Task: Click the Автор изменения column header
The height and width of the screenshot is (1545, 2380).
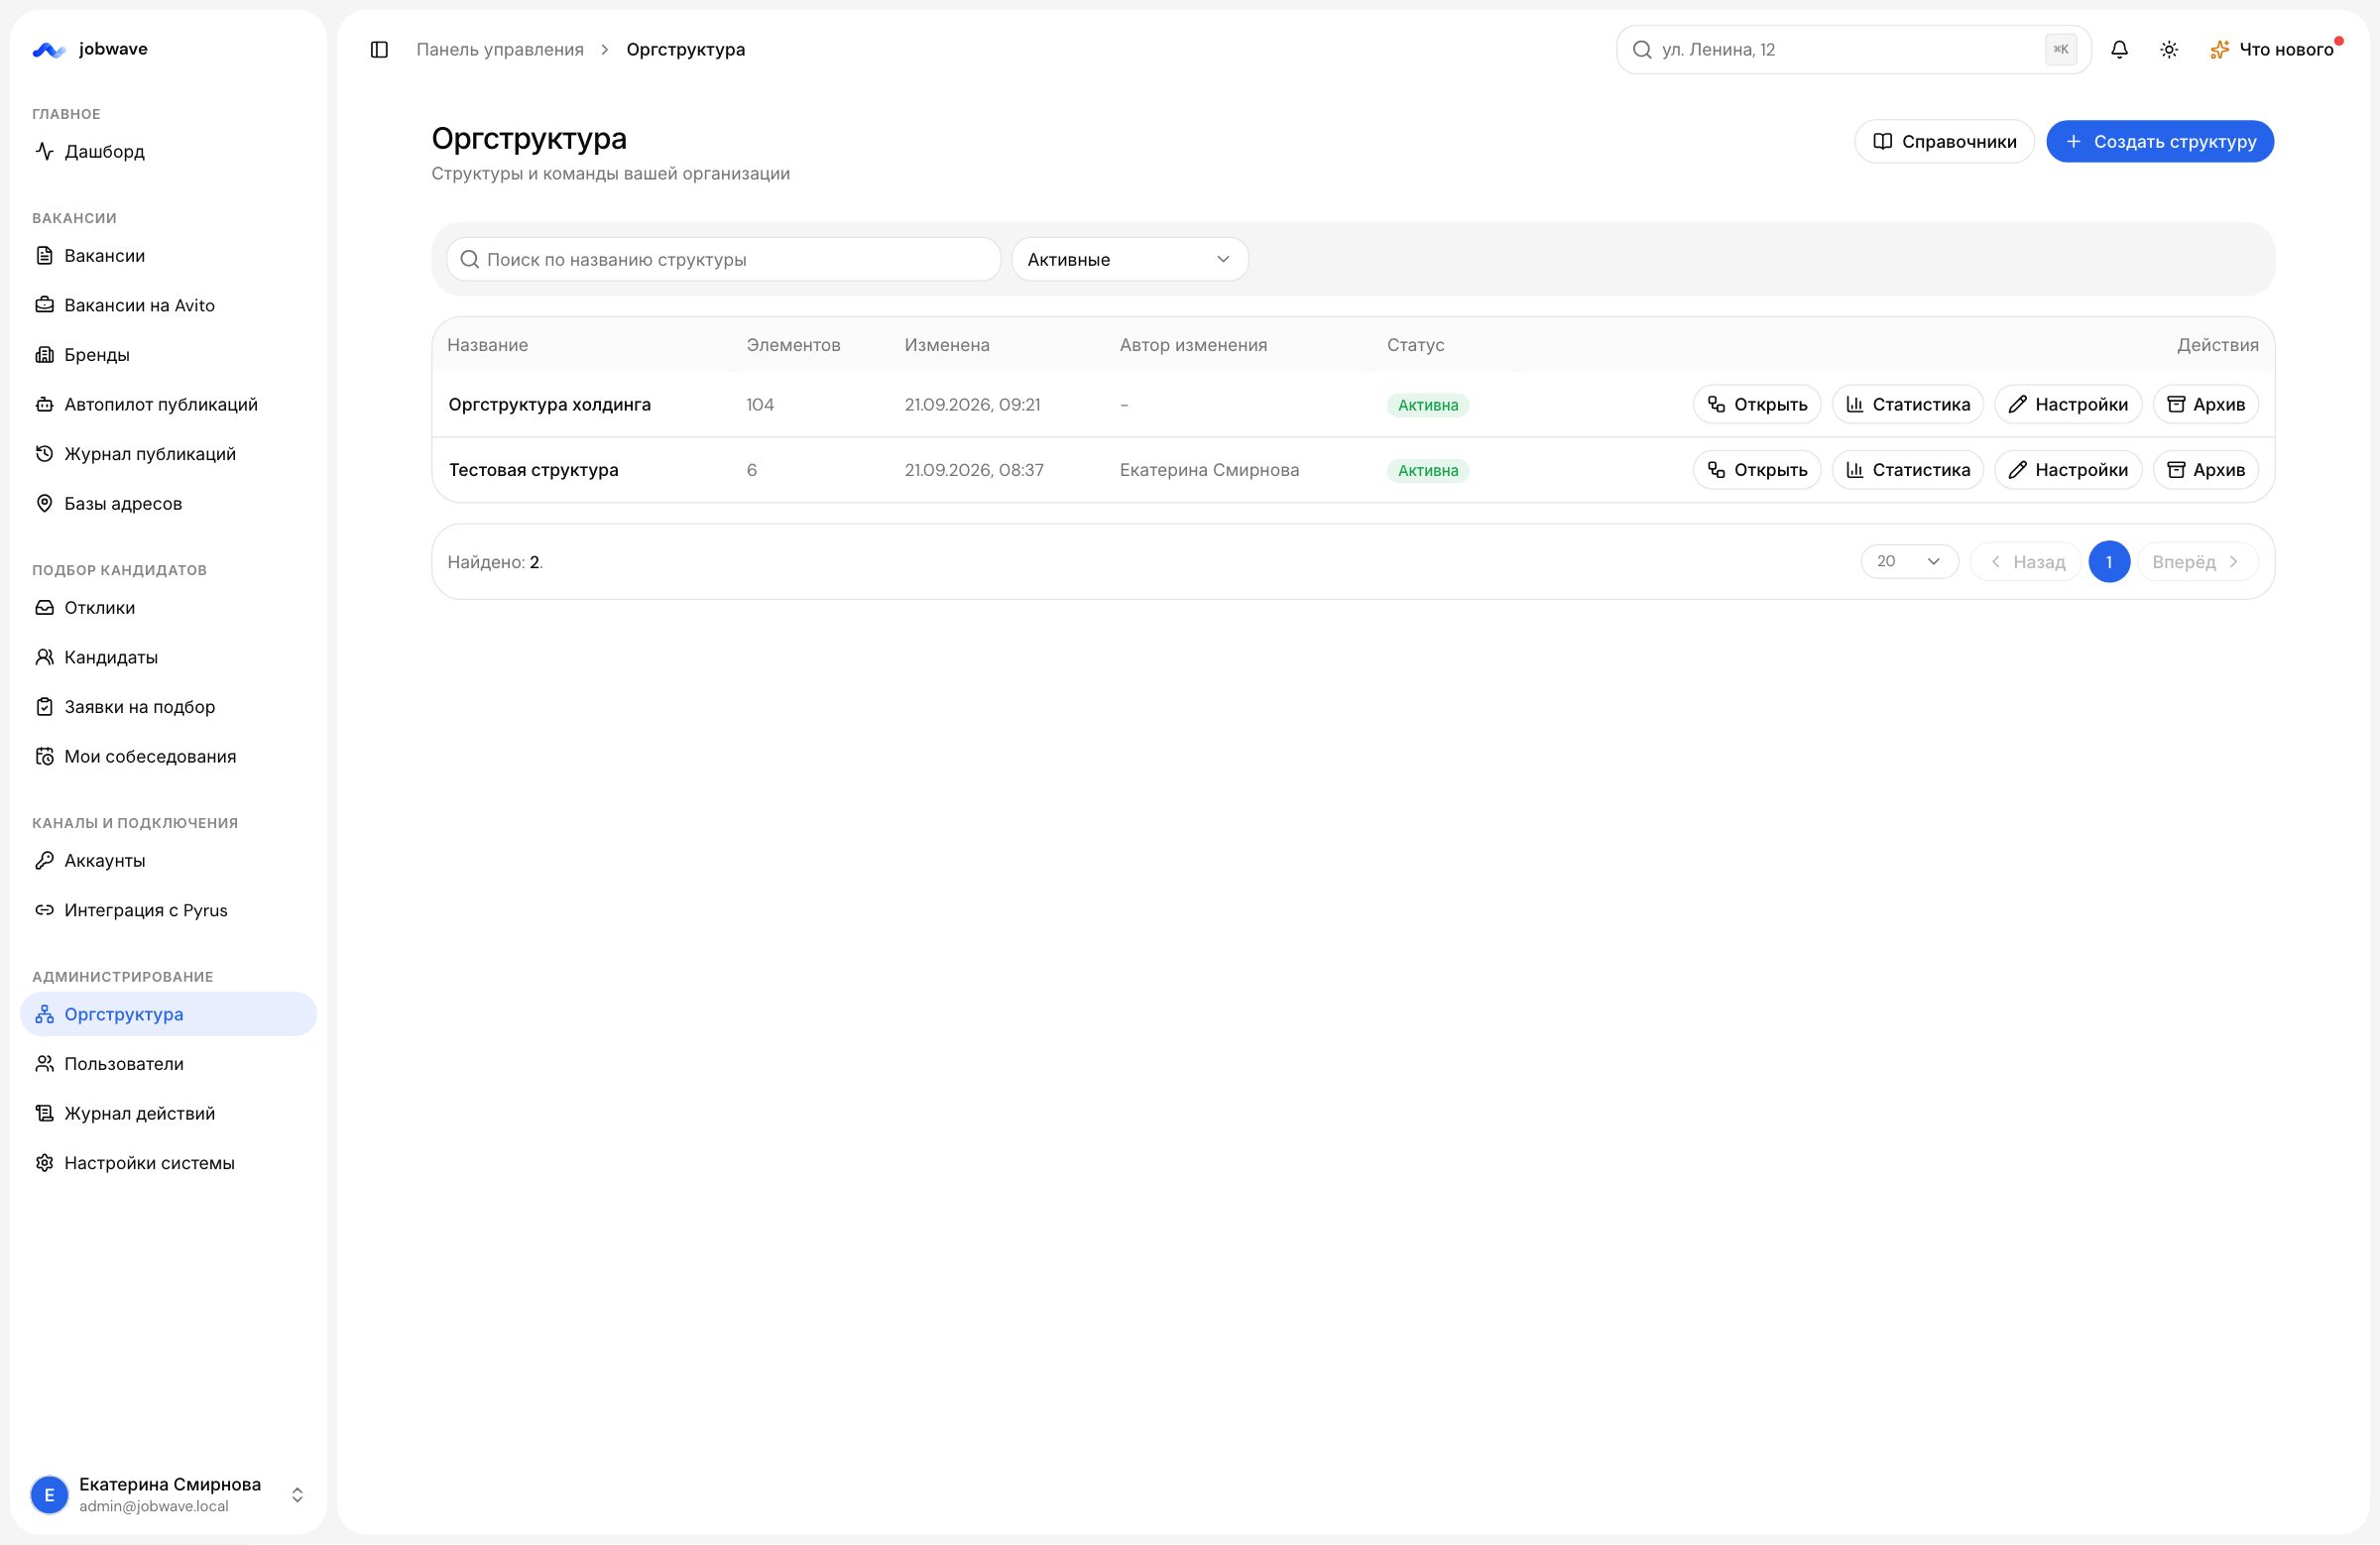Action: [1193, 345]
